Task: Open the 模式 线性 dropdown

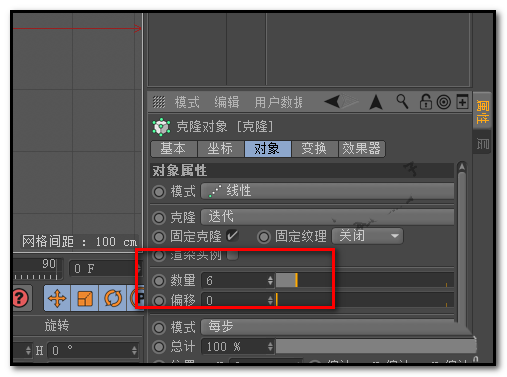Action: (x=327, y=191)
